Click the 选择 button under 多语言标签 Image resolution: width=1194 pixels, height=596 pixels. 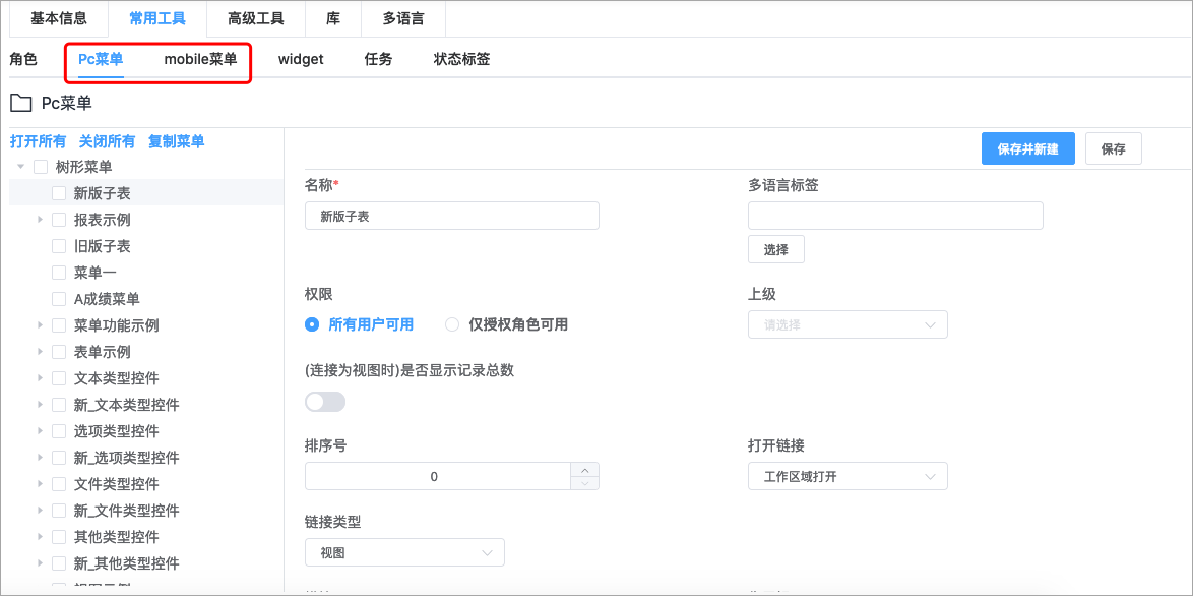pyautogui.click(x=776, y=248)
